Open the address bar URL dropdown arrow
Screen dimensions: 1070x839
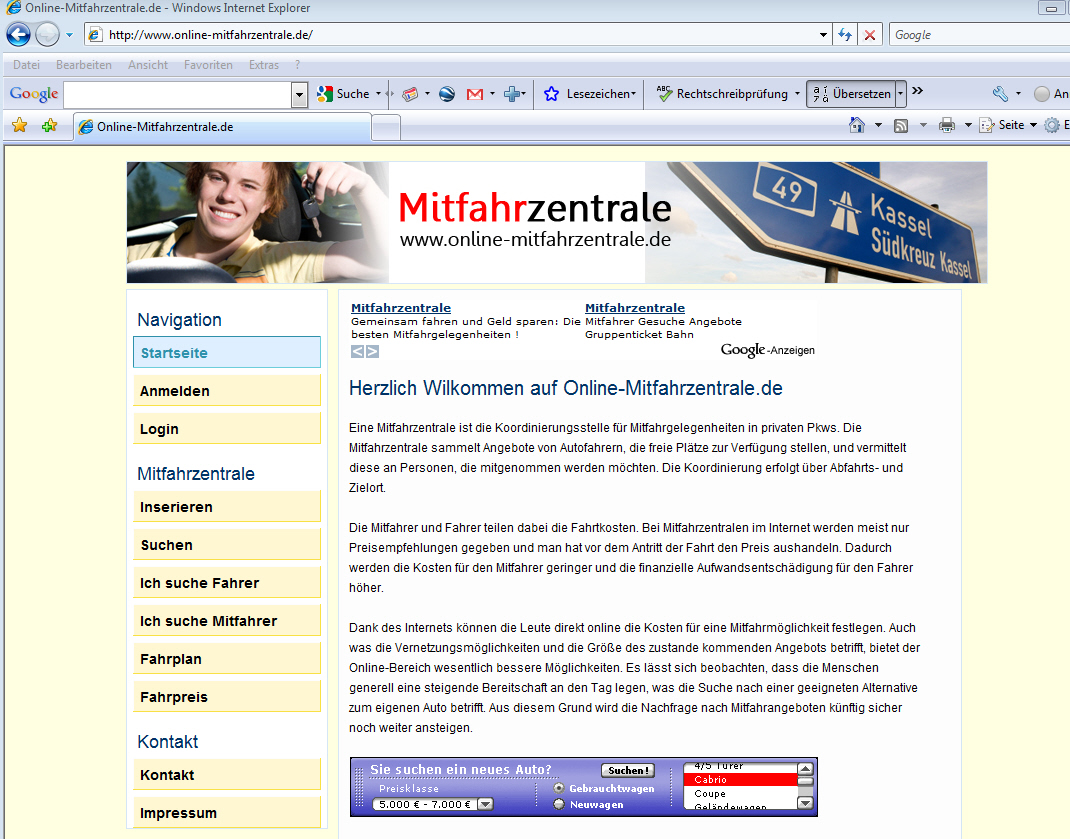[823, 35]
